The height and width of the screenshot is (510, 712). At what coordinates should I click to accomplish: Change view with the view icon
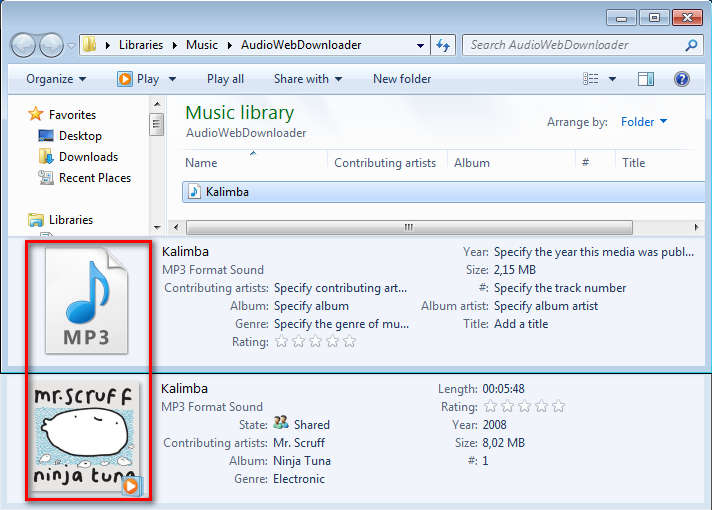click(x=590, y=79)
